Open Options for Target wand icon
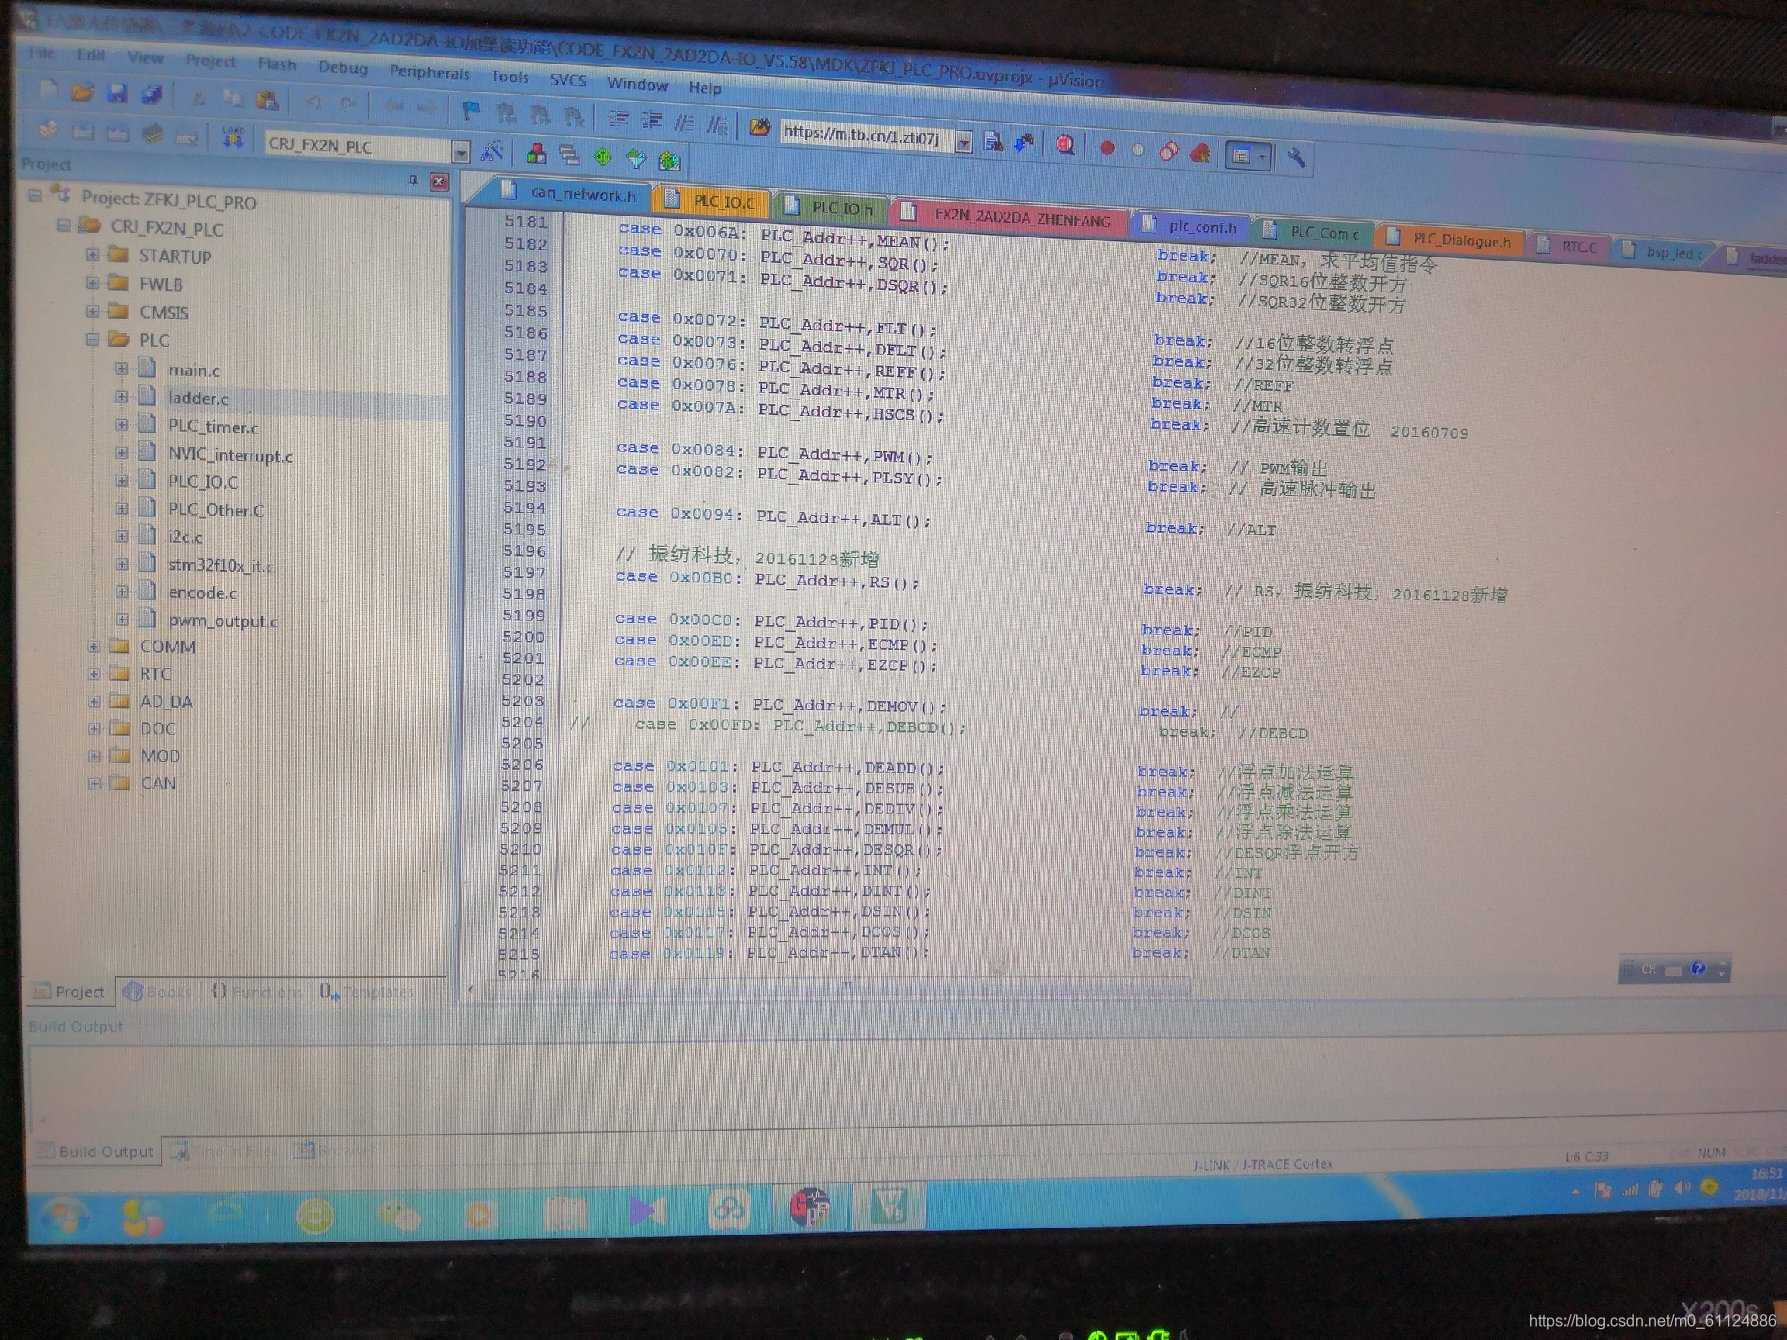This screenshot has width=1787, height=1340. (x=491, y=152)
